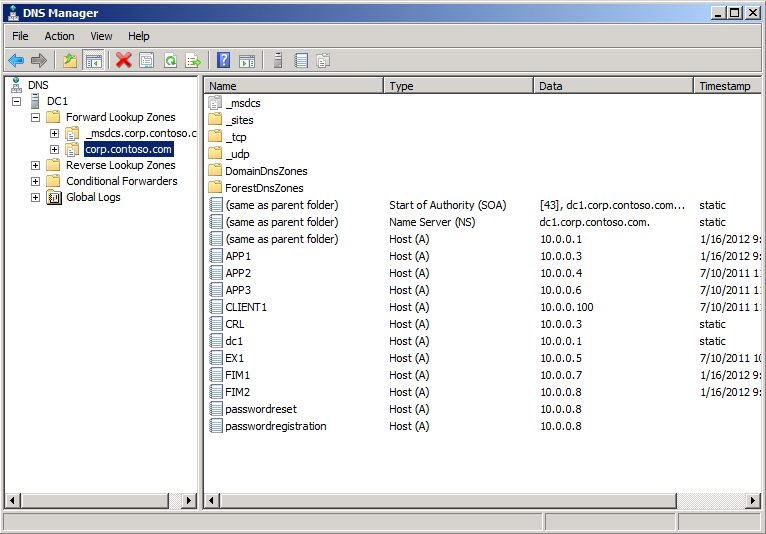This screenshot has width=766, height=534.
Task: Click the New Zone toolbar icon
Action: [323, 61]
